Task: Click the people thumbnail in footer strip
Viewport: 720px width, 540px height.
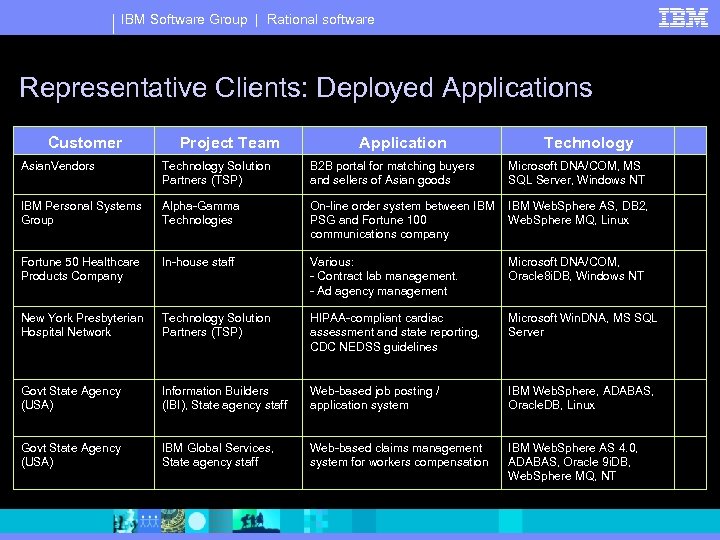Action: pos(148,521)
